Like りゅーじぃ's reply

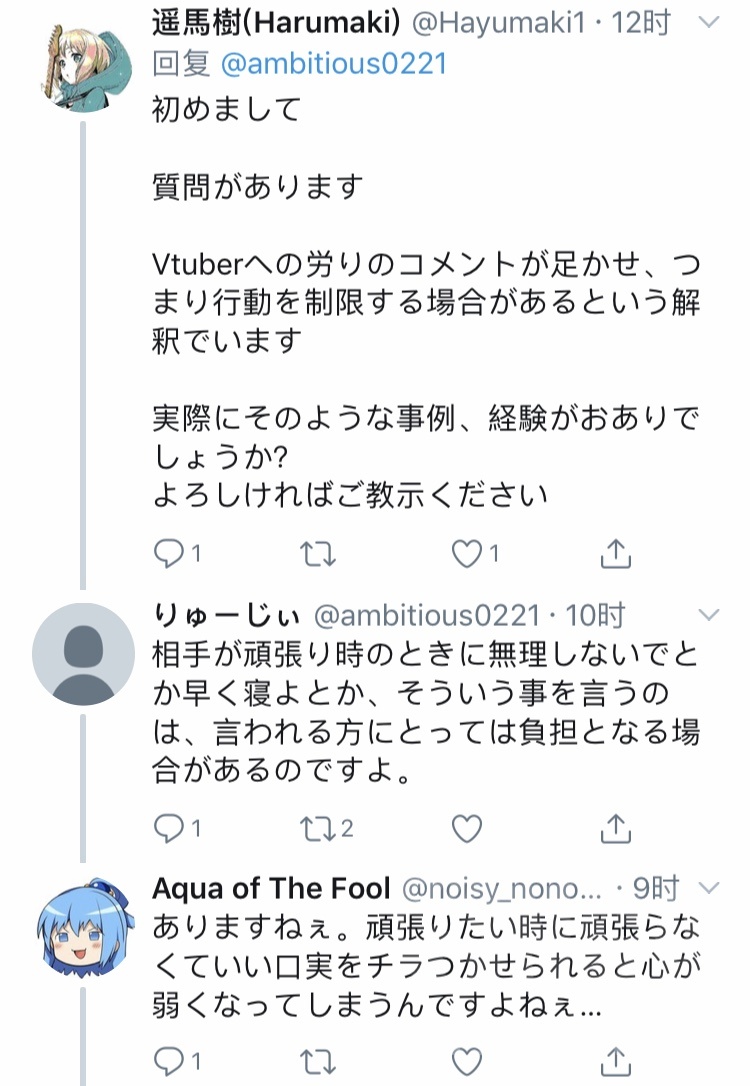[x=466, y=828]
